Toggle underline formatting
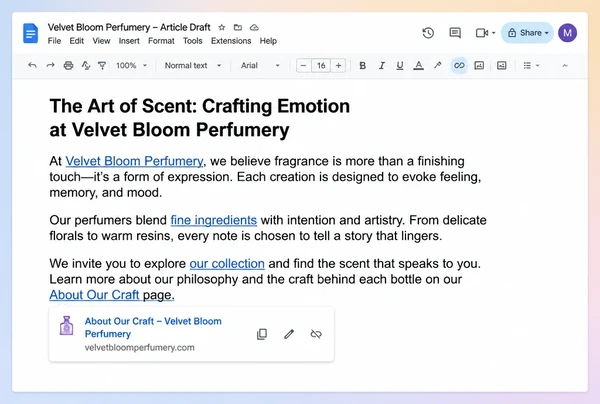 point(400,65)
